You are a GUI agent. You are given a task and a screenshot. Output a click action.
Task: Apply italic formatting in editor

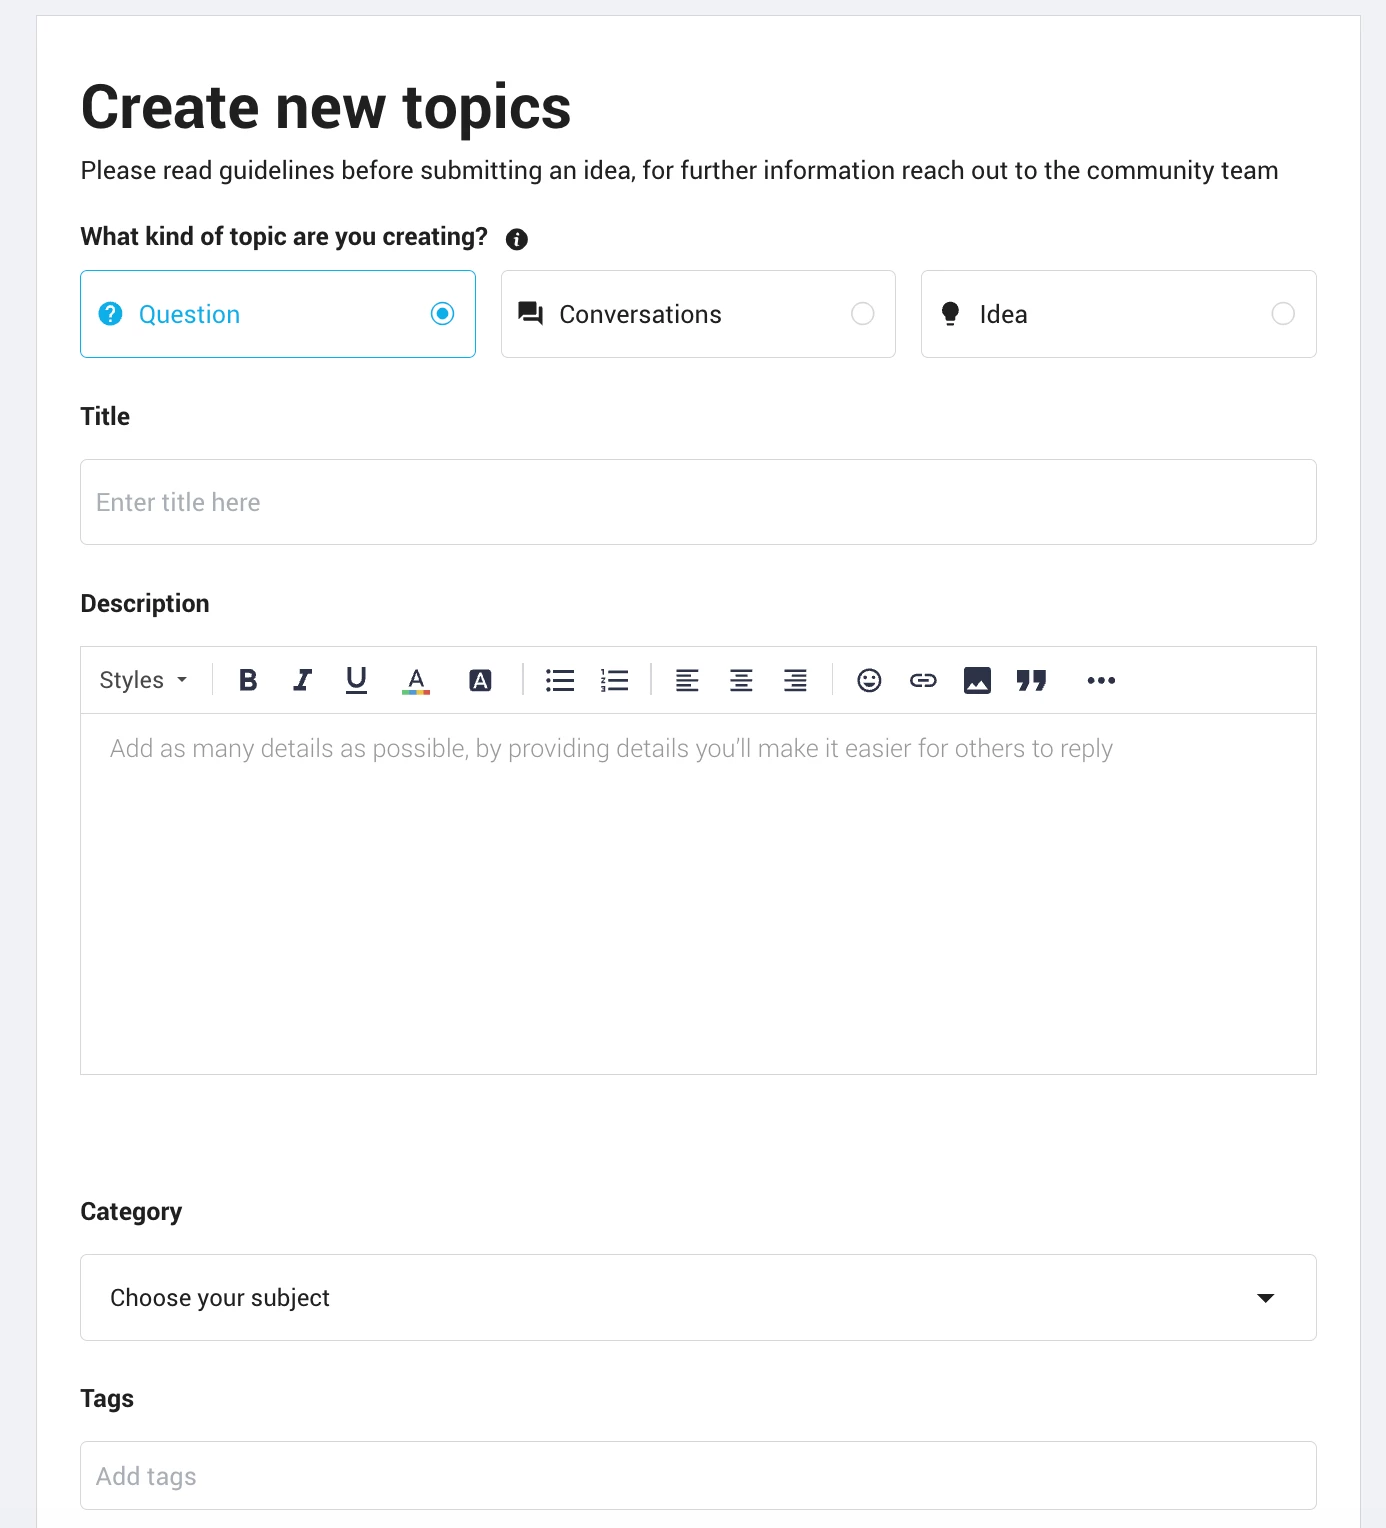[302, 680]
